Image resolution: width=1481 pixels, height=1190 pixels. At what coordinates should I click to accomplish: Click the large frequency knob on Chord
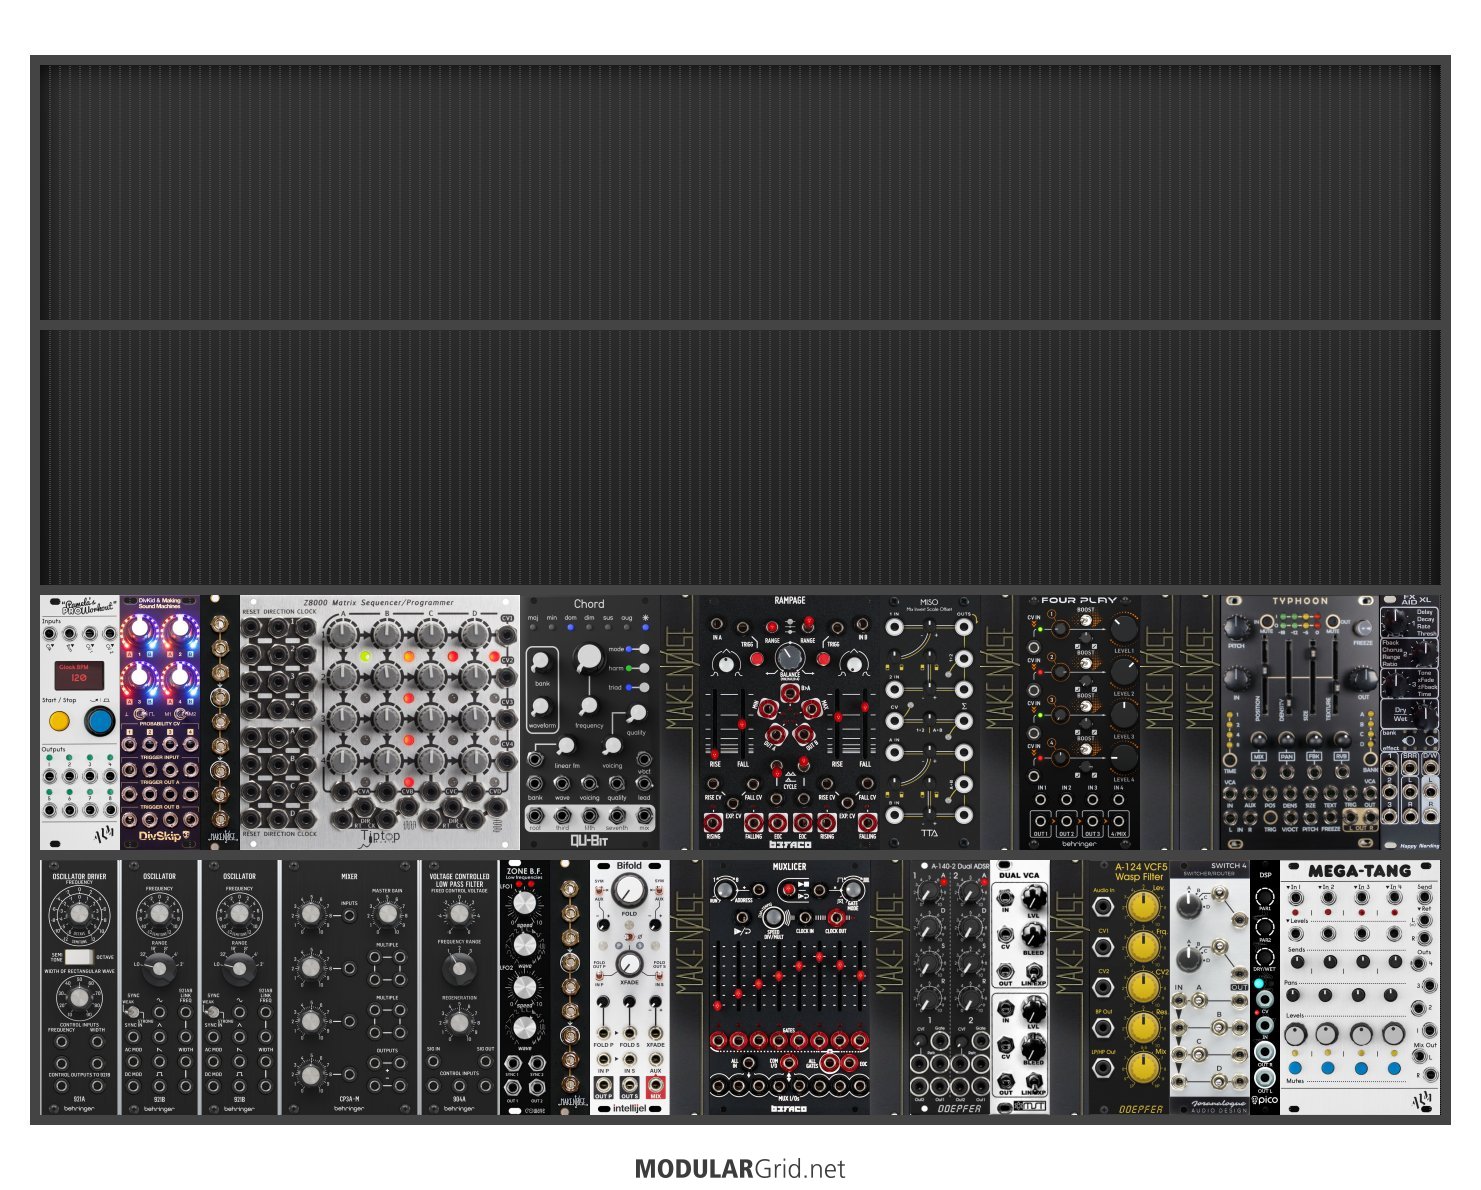pyautogui.click(x=589, y=657)
